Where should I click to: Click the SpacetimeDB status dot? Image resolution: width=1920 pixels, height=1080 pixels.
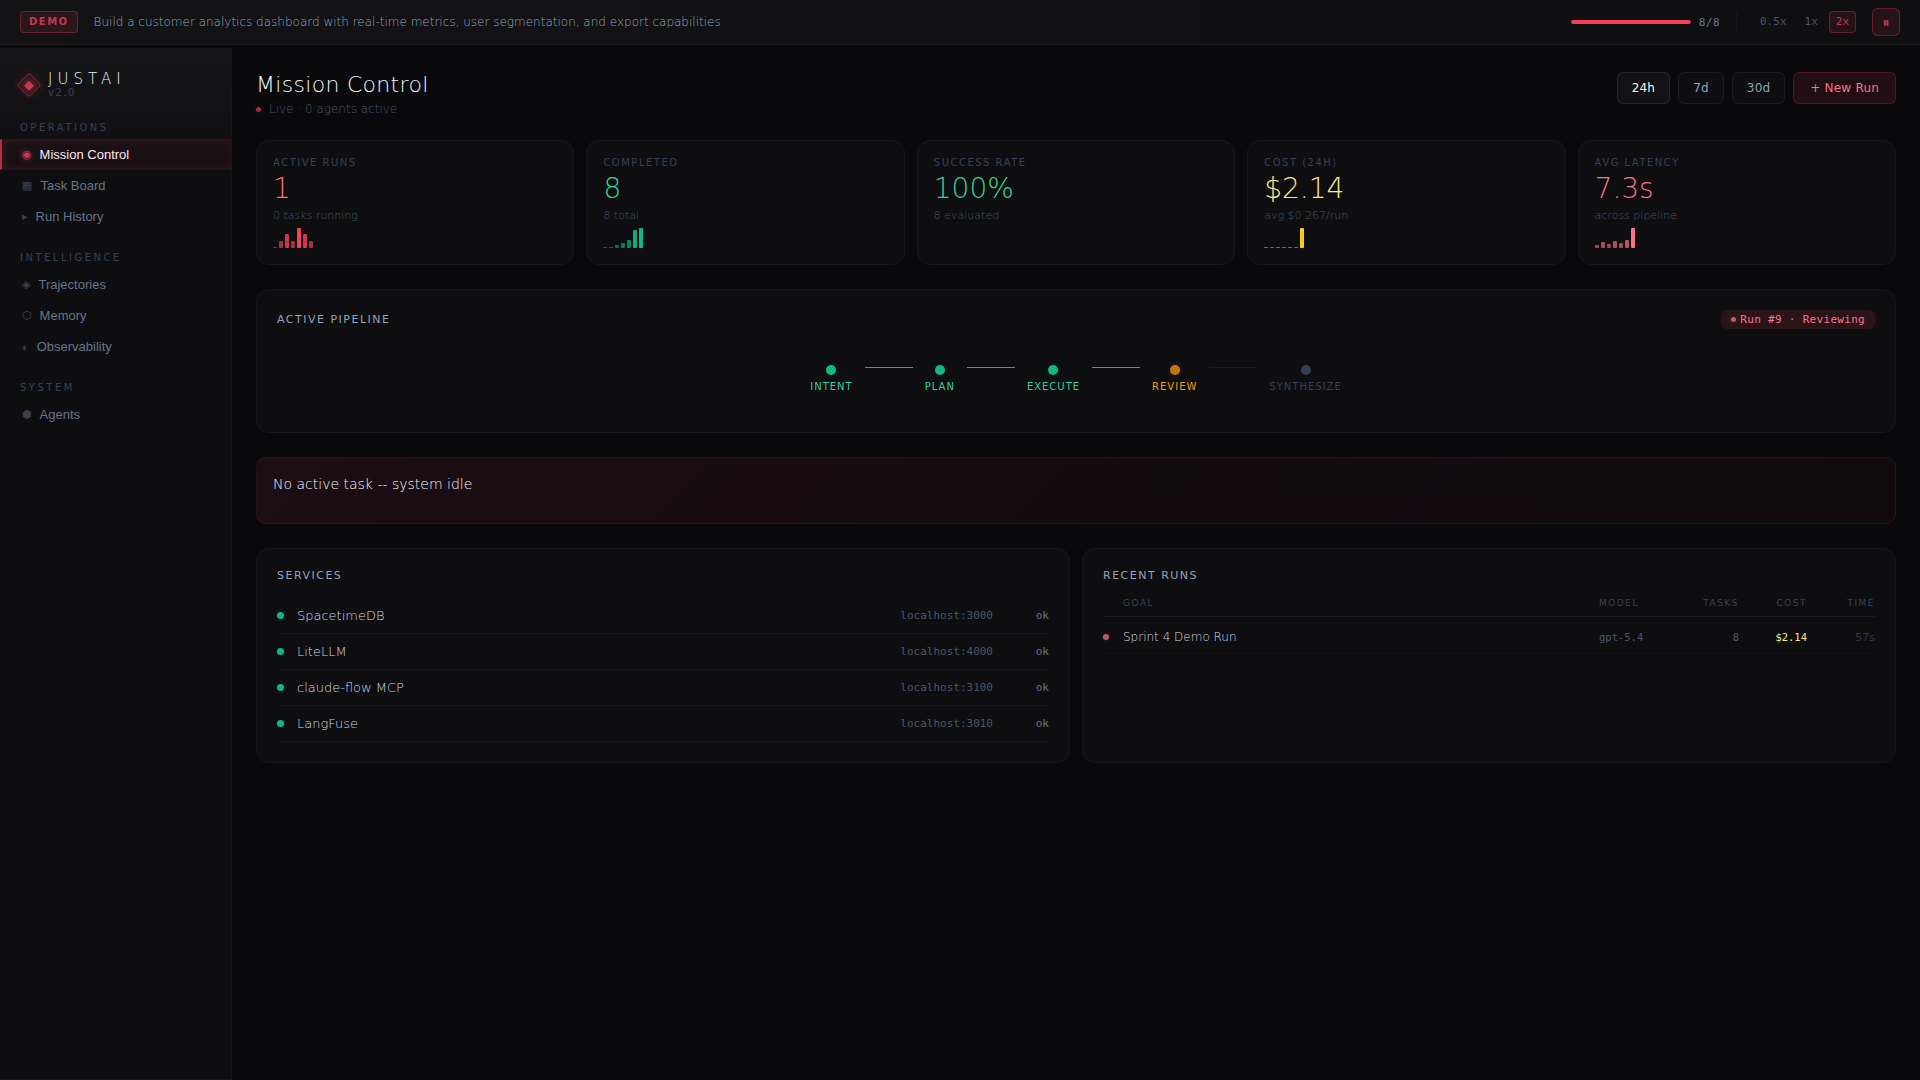pyautogui.click(x=281, y=616)
